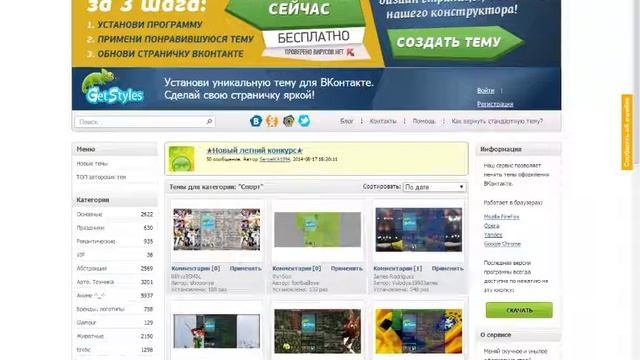
Task: Click the Регистрация link
Action: 495,104
